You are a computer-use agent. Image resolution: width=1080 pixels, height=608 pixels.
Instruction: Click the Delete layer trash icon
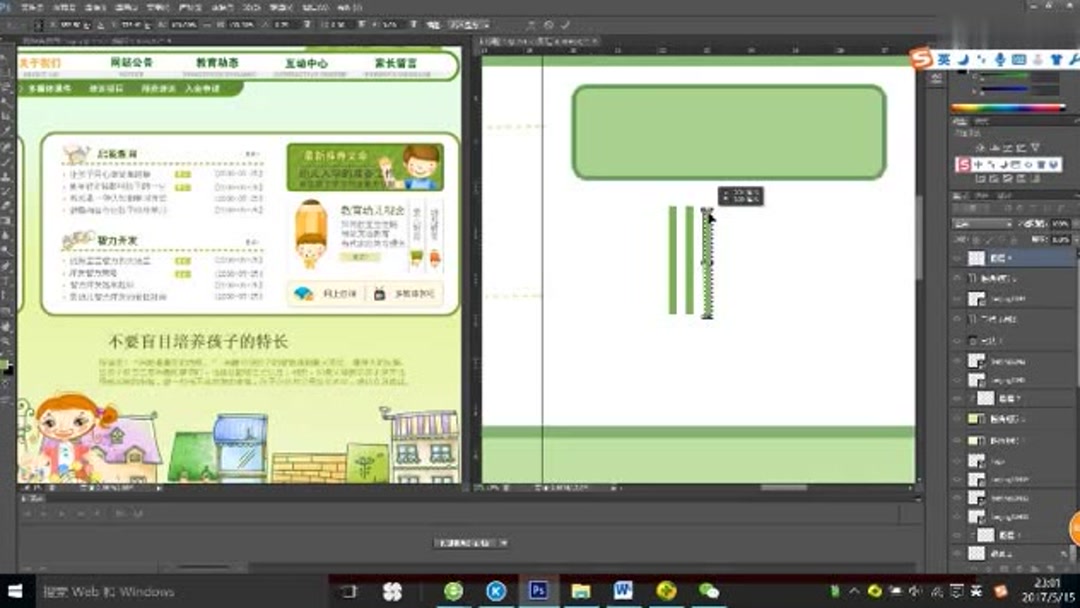tap(1064, 568)
